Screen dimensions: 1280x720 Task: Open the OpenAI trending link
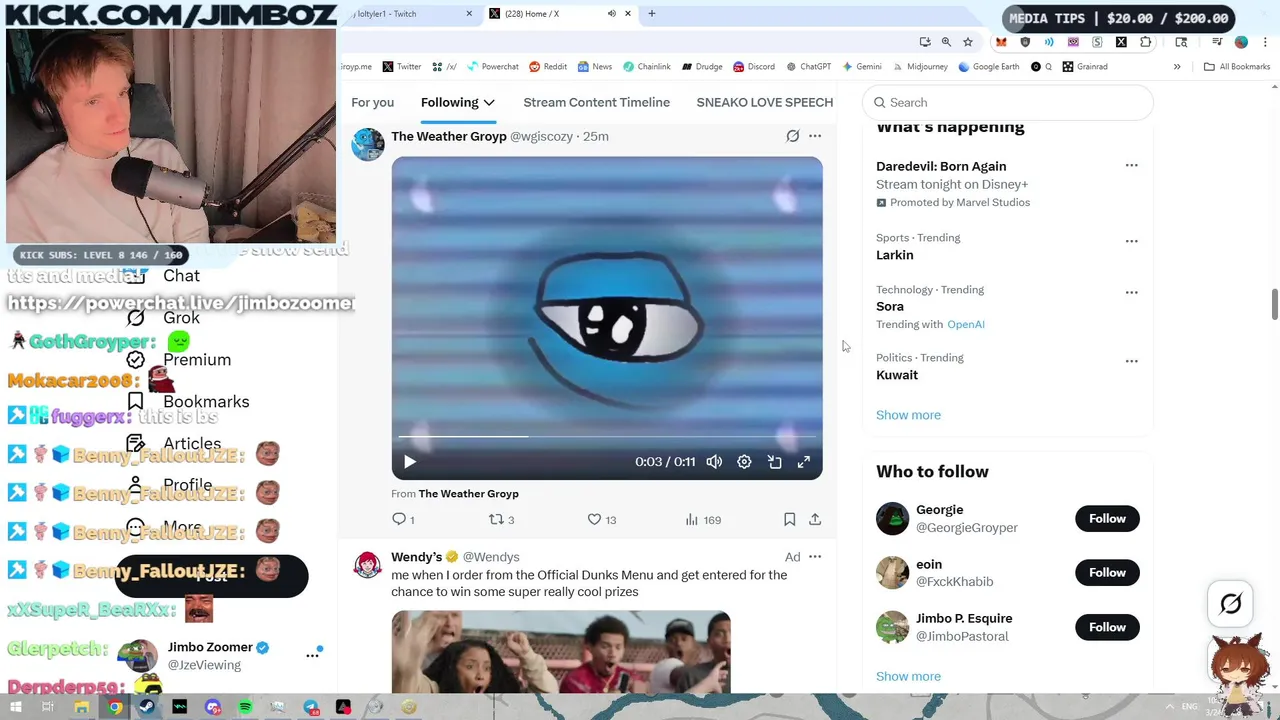click(965, 324)
